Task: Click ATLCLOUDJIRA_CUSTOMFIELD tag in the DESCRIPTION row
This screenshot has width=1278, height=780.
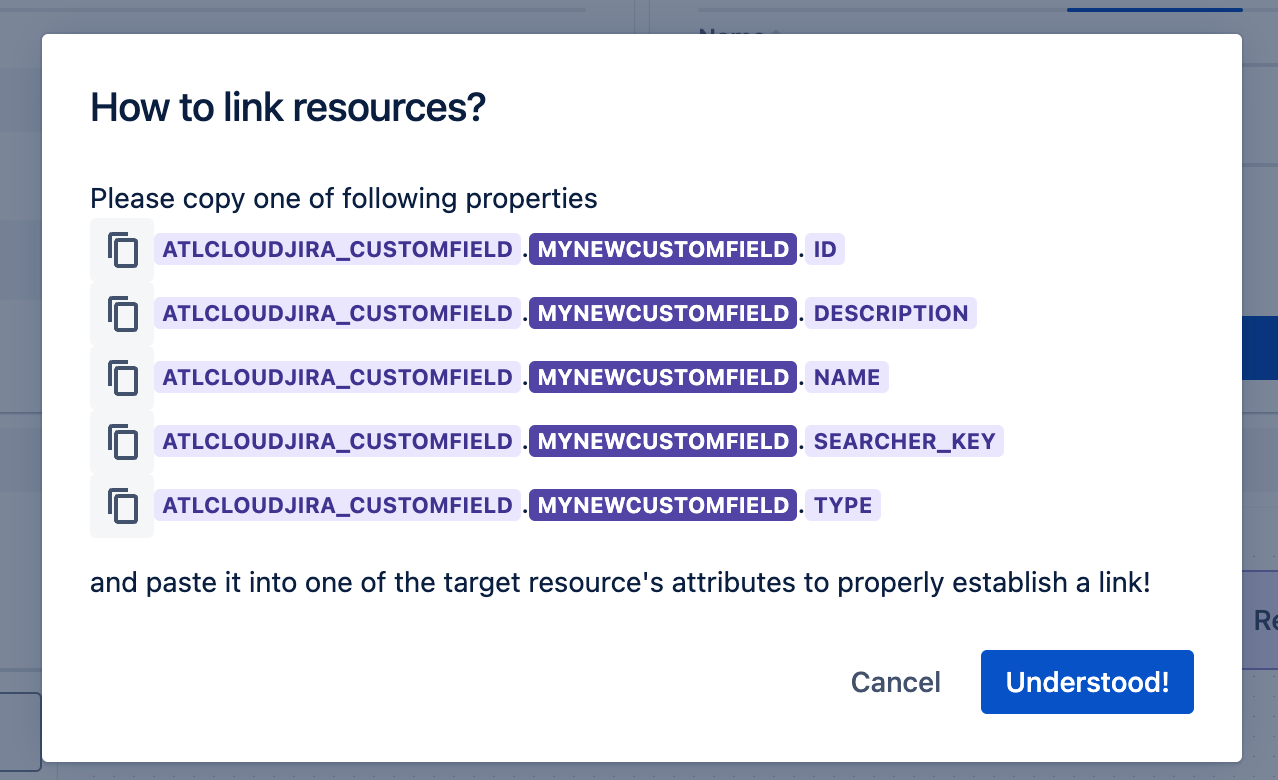Action: point(337,314)
